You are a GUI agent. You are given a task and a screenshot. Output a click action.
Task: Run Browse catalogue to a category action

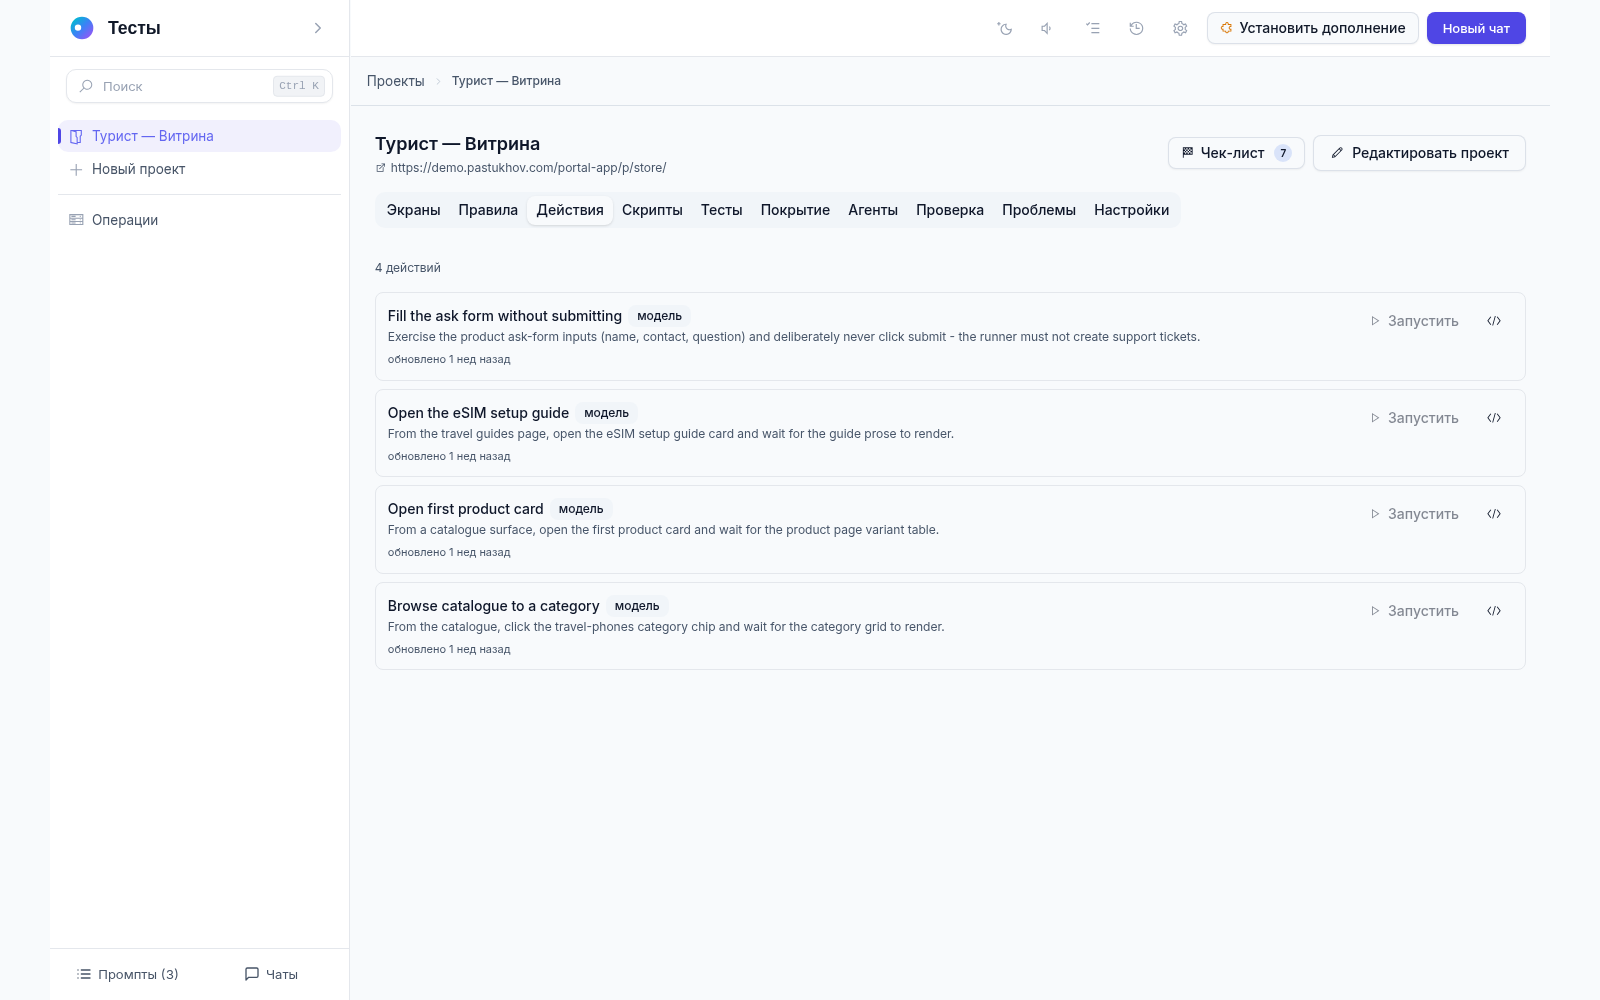pos(1414,611)
